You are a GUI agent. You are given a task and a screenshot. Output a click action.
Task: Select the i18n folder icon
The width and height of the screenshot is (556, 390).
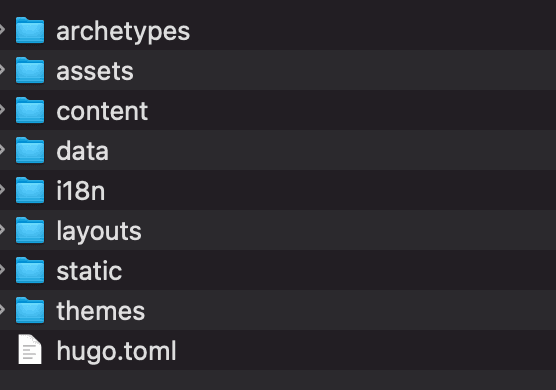[30, 190]
